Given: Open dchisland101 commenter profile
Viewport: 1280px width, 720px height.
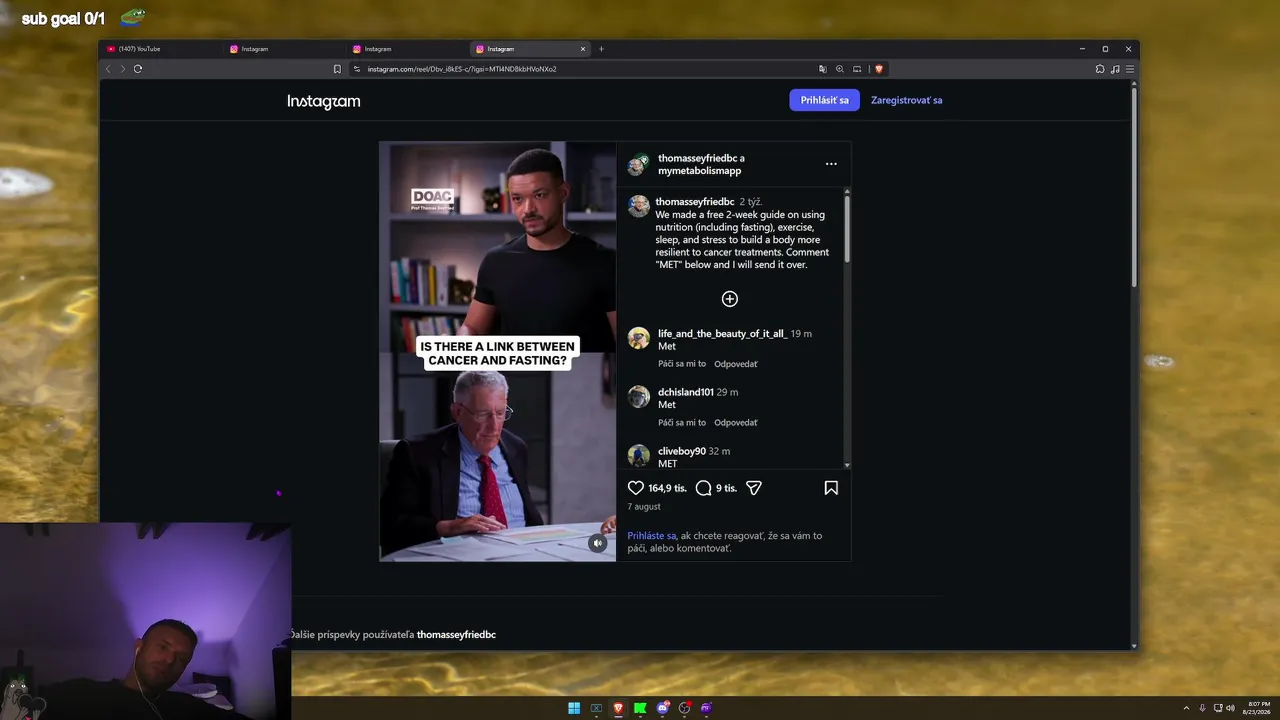Looking at the screenshot, I should pos(686,392).
